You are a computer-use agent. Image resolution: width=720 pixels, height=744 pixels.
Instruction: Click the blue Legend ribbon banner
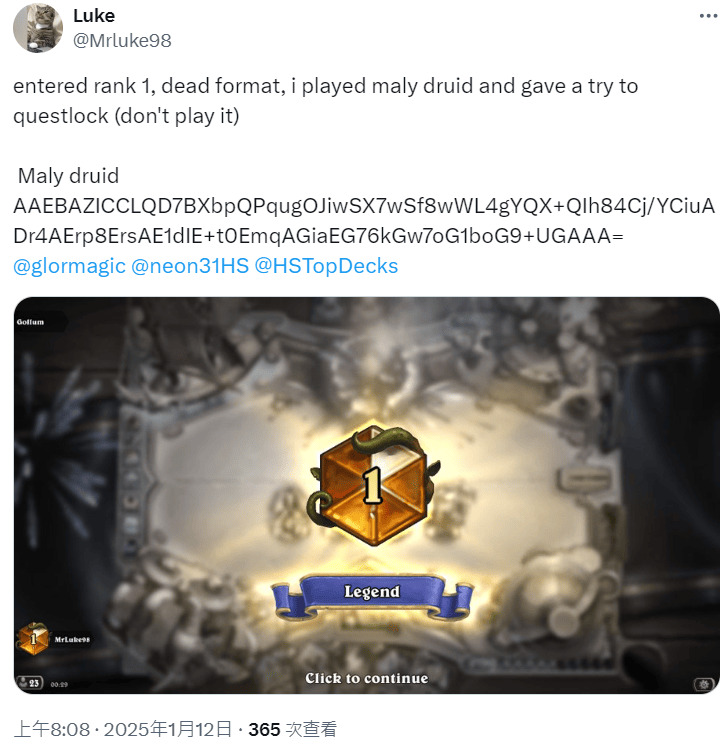pos(372,596)
